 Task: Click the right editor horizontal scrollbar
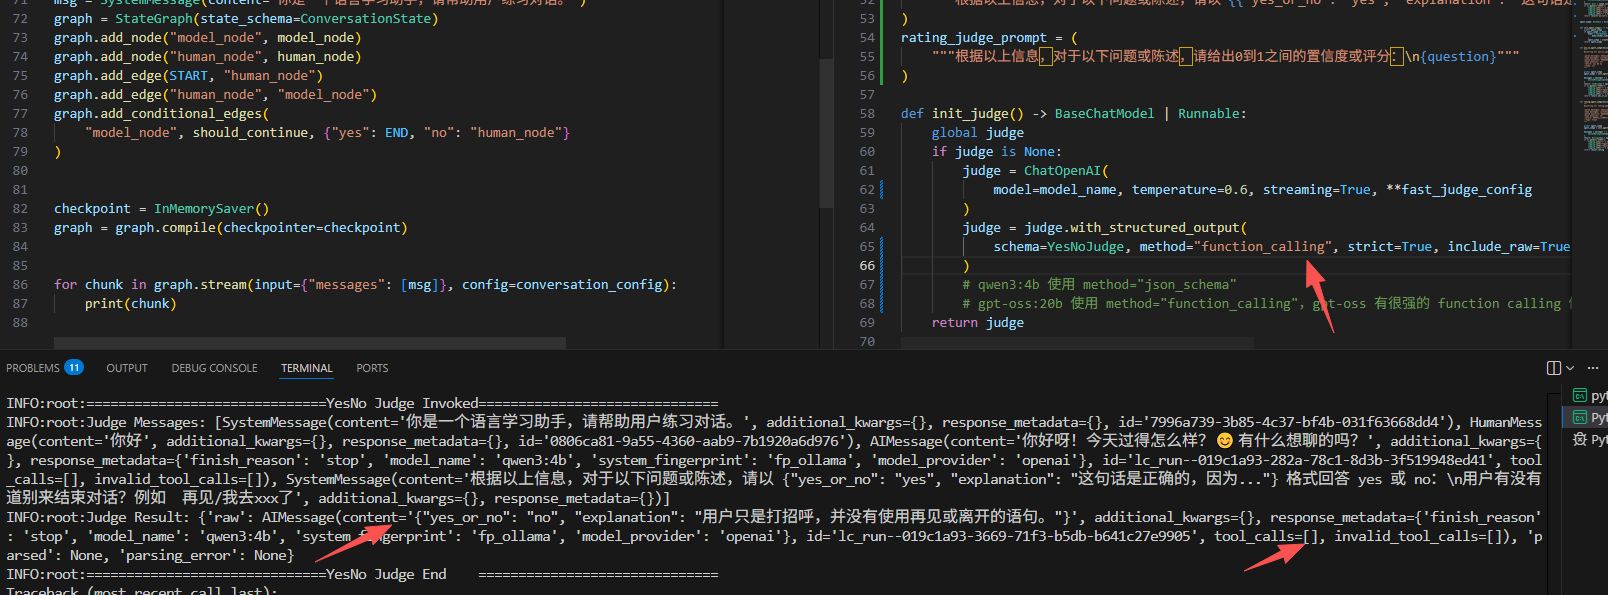tap(1076, 343)
